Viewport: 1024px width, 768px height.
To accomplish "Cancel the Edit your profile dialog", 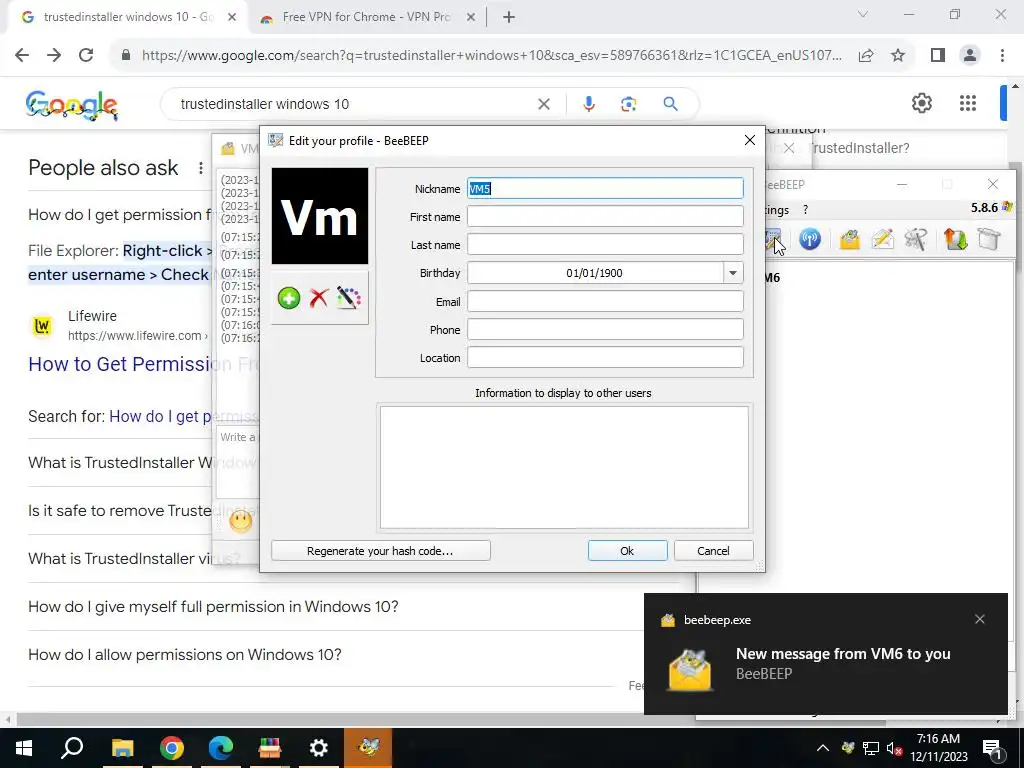I will pyautogui.click(x=713, y=551).
